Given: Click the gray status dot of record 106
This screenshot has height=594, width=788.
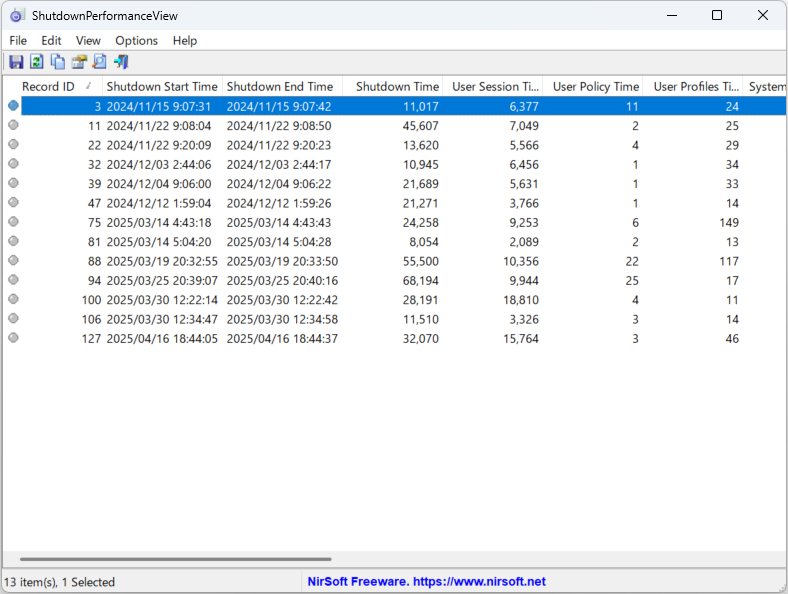Looking at the screenshot, I should click(x=14, y=319).
